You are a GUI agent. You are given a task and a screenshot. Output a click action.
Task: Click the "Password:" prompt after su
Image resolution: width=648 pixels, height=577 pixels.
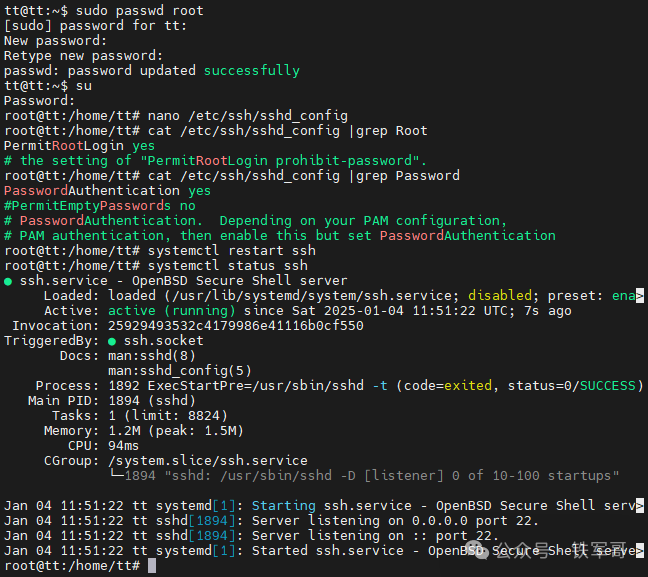pos(40,100)
